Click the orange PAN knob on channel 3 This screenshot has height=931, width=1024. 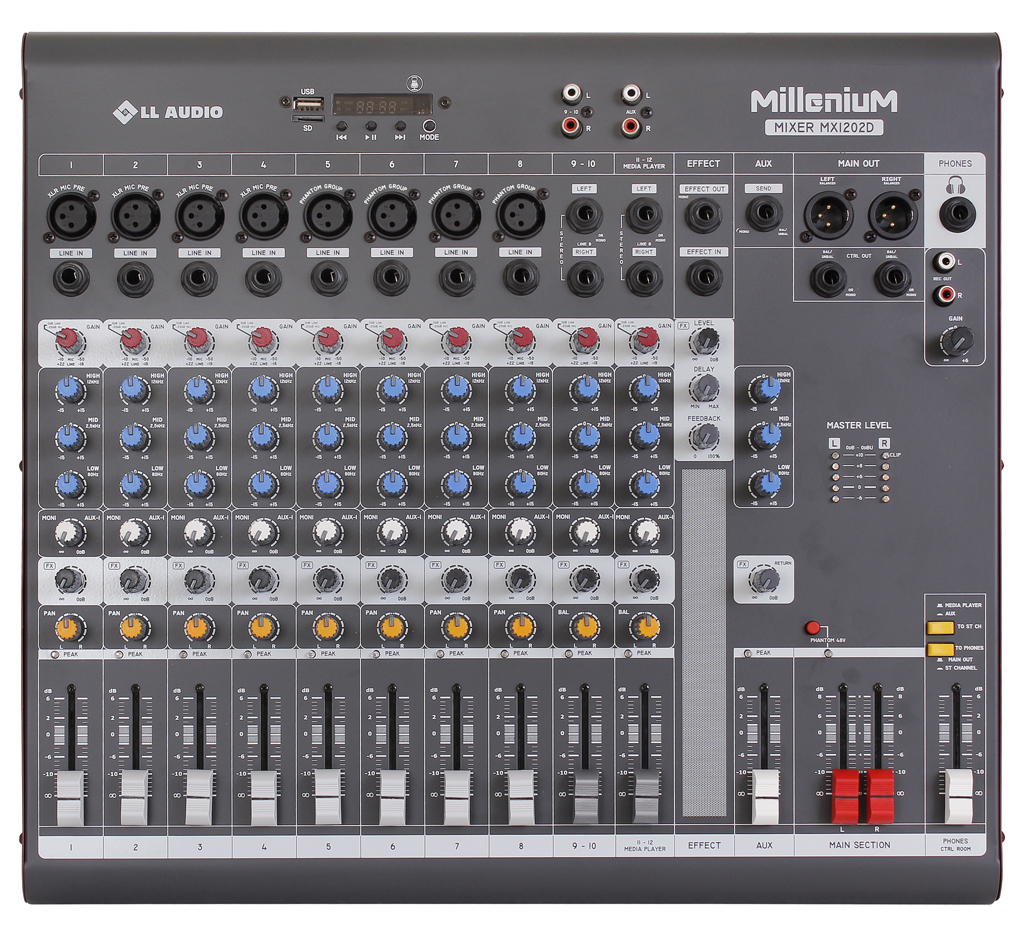click(x=198, y=627)
